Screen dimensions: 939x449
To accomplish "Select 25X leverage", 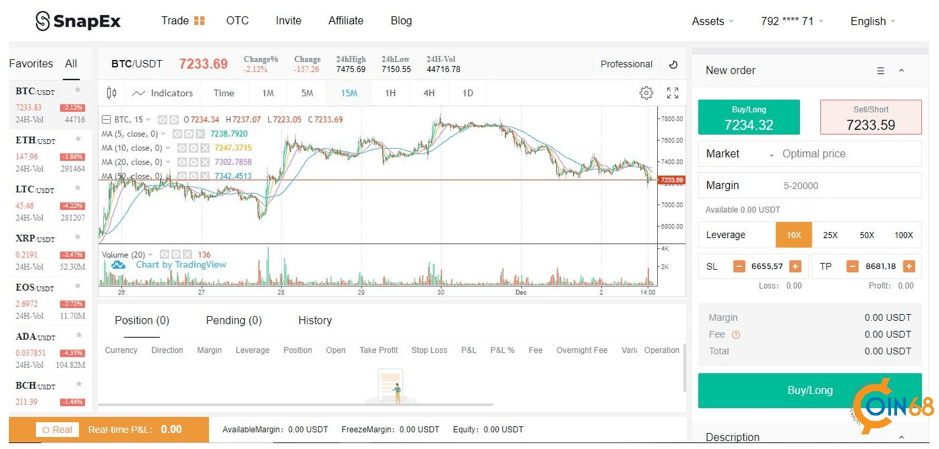I will pyautogui.click(x=830, y=235).
